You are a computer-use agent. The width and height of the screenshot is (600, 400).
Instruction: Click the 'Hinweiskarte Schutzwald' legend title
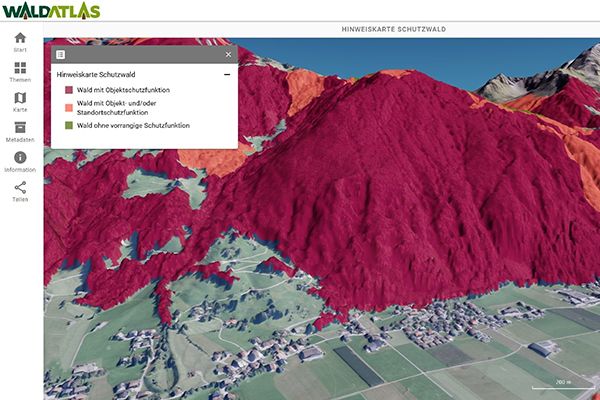pyautogui.click(x=96, y=74)
